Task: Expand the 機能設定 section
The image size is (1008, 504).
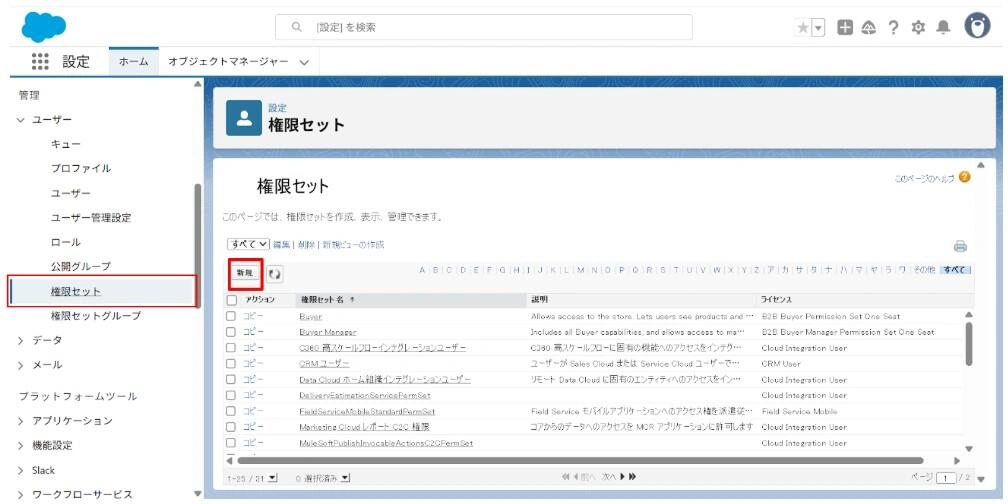Action: click(21, 446)
